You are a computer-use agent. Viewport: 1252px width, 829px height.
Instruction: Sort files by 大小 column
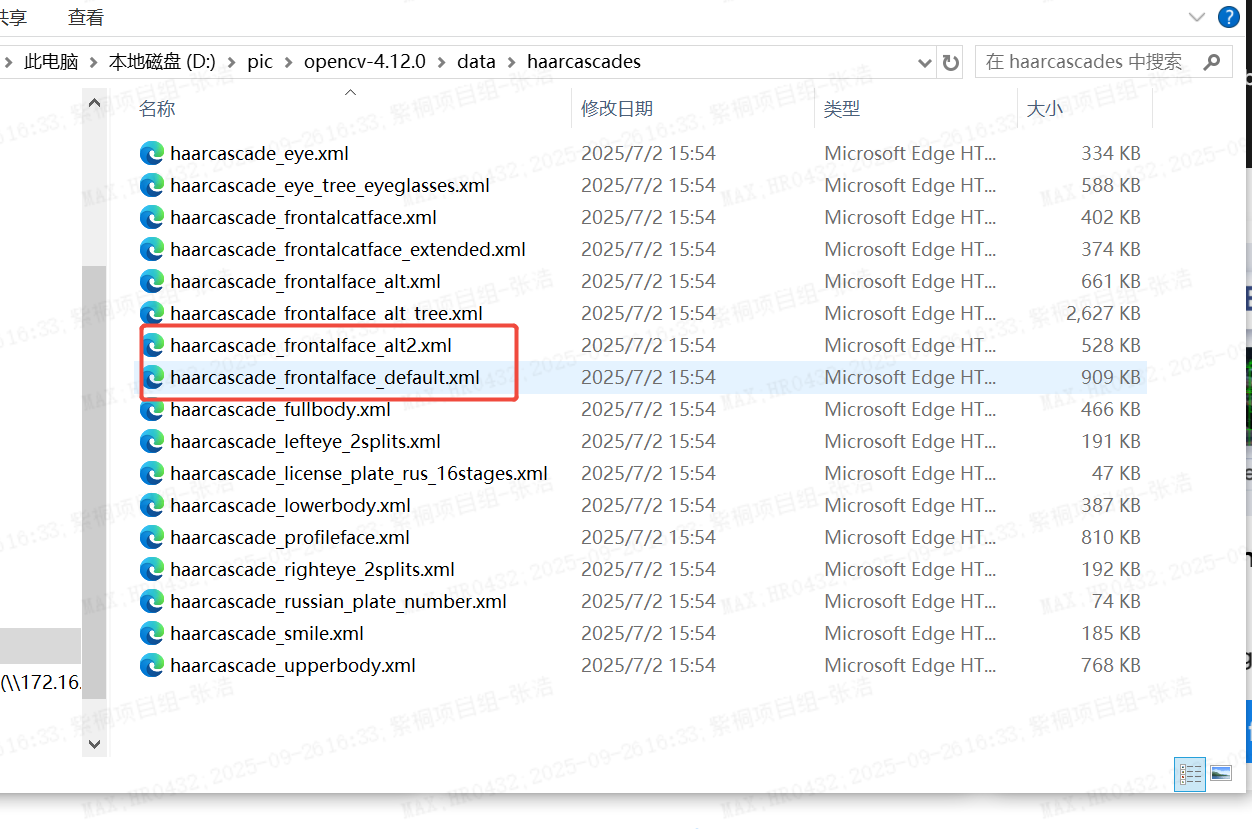[1045, 108]
